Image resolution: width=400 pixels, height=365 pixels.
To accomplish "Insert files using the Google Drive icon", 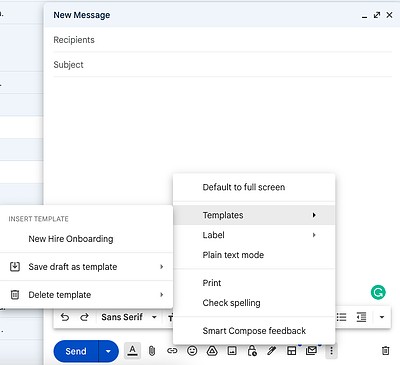I will point(212,351).
